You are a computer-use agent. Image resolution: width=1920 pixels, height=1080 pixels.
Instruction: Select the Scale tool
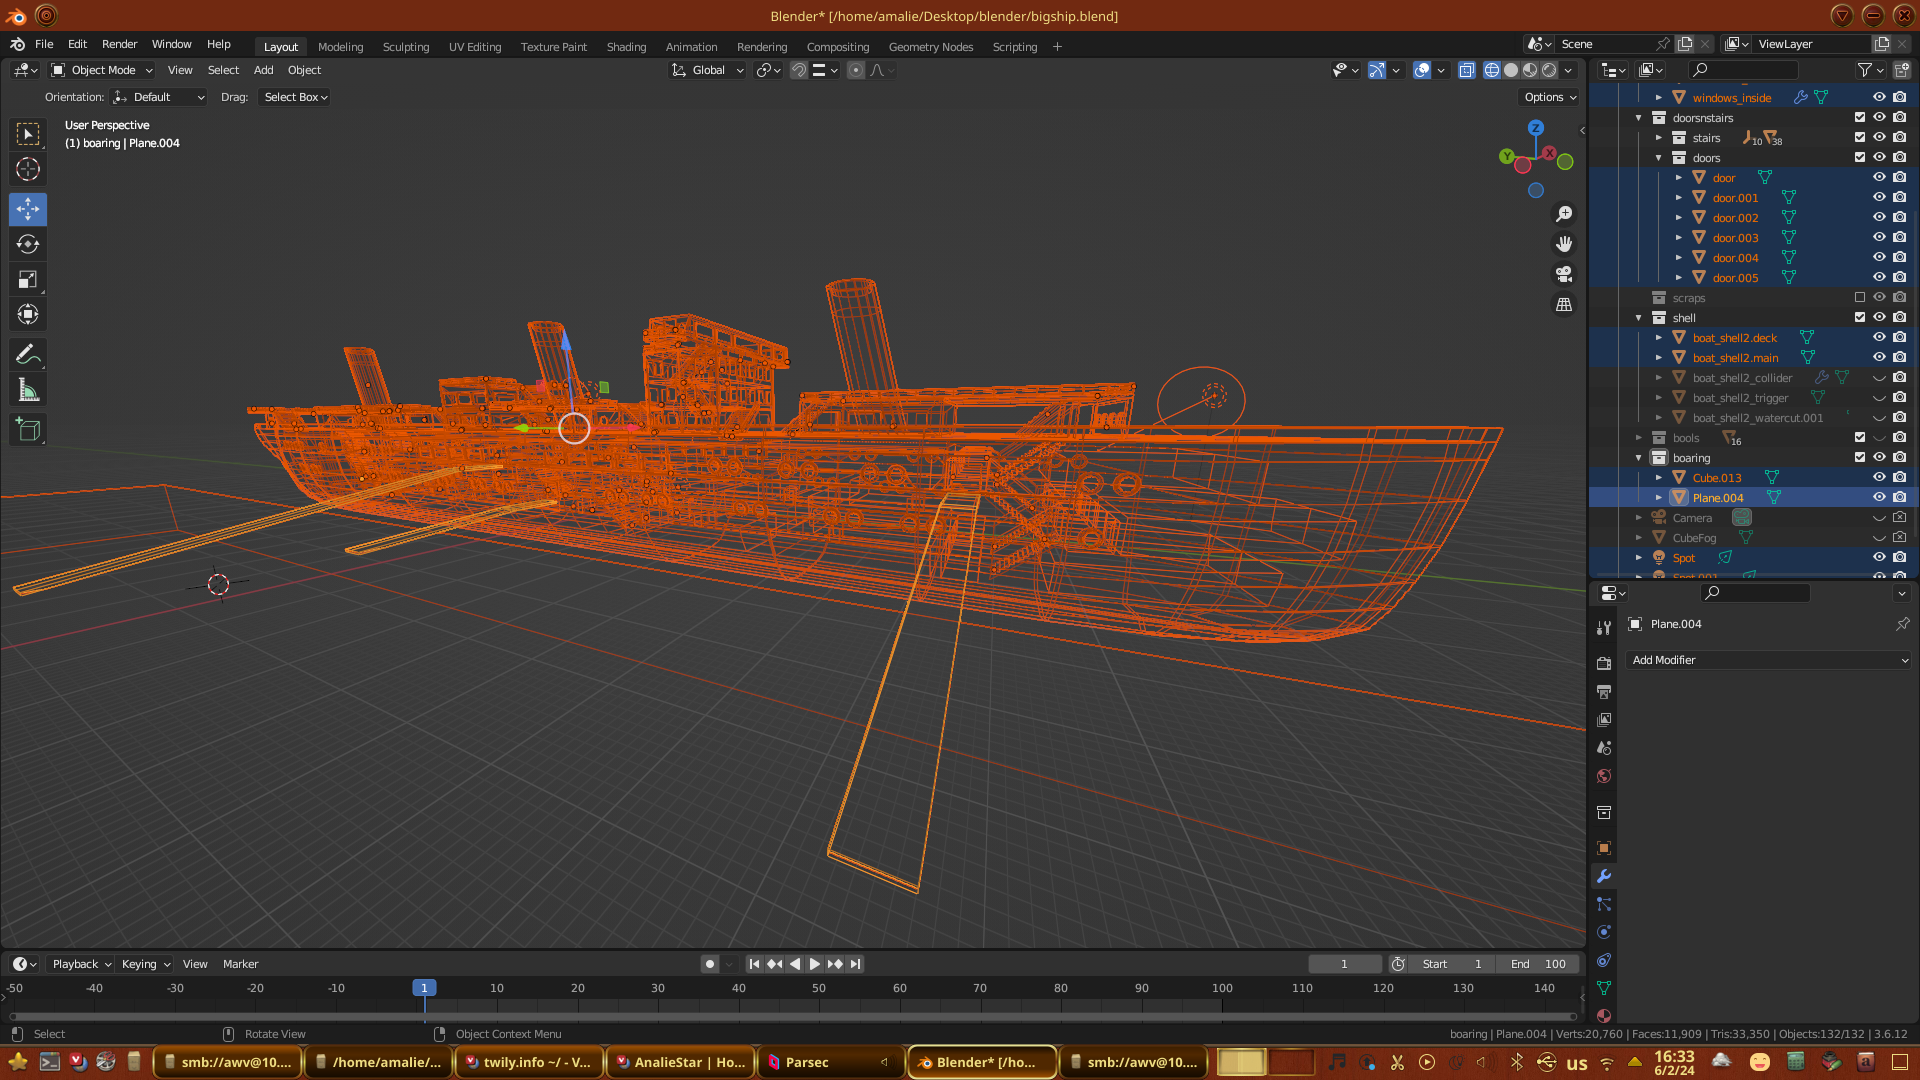pos(28,280)
